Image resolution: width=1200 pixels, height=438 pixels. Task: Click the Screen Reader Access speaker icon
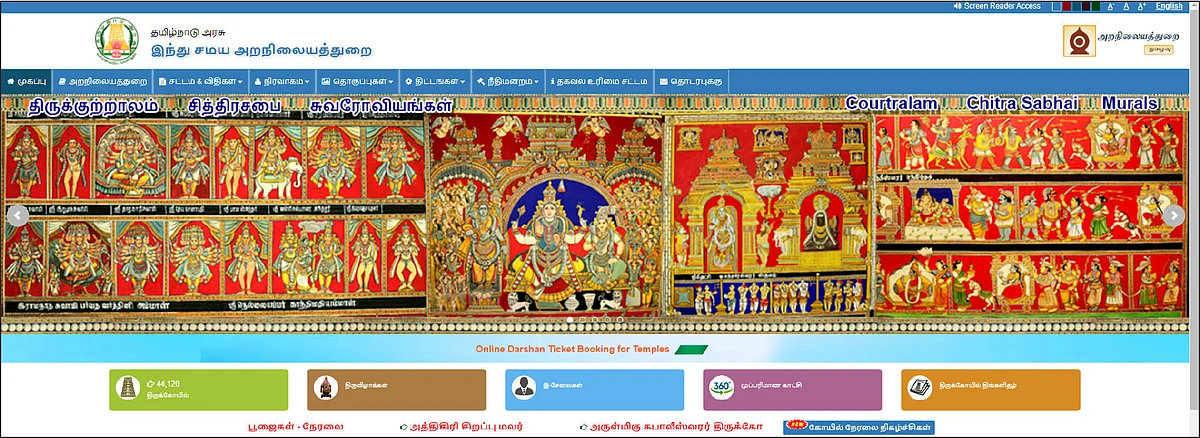[x=957, y=6]
